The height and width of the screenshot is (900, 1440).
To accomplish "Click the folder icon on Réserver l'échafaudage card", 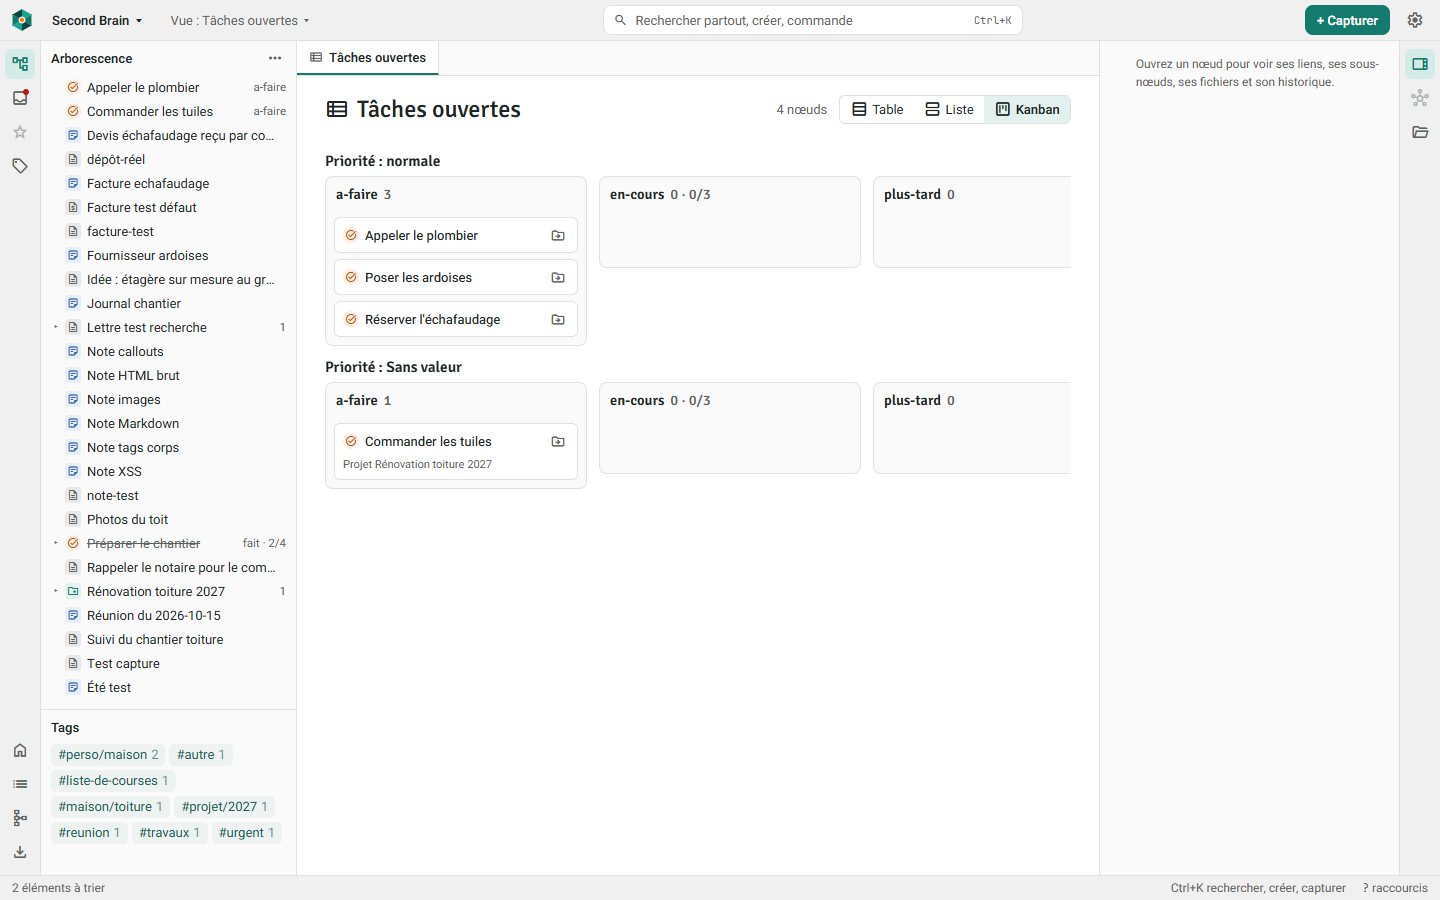I will (558, 320).
